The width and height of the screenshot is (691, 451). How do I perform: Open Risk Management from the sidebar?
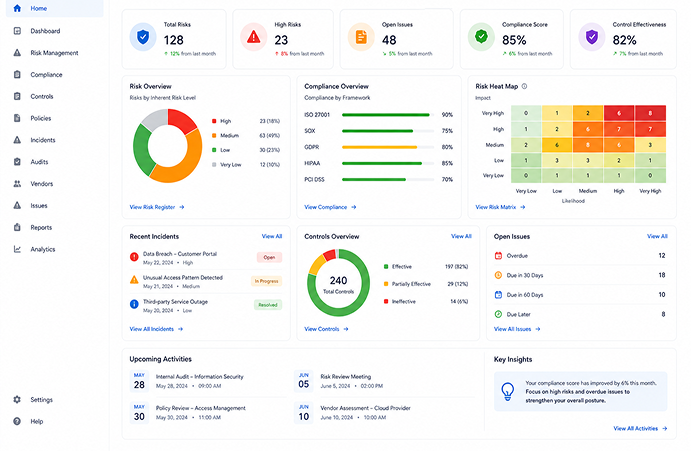(x=54, y=53)
